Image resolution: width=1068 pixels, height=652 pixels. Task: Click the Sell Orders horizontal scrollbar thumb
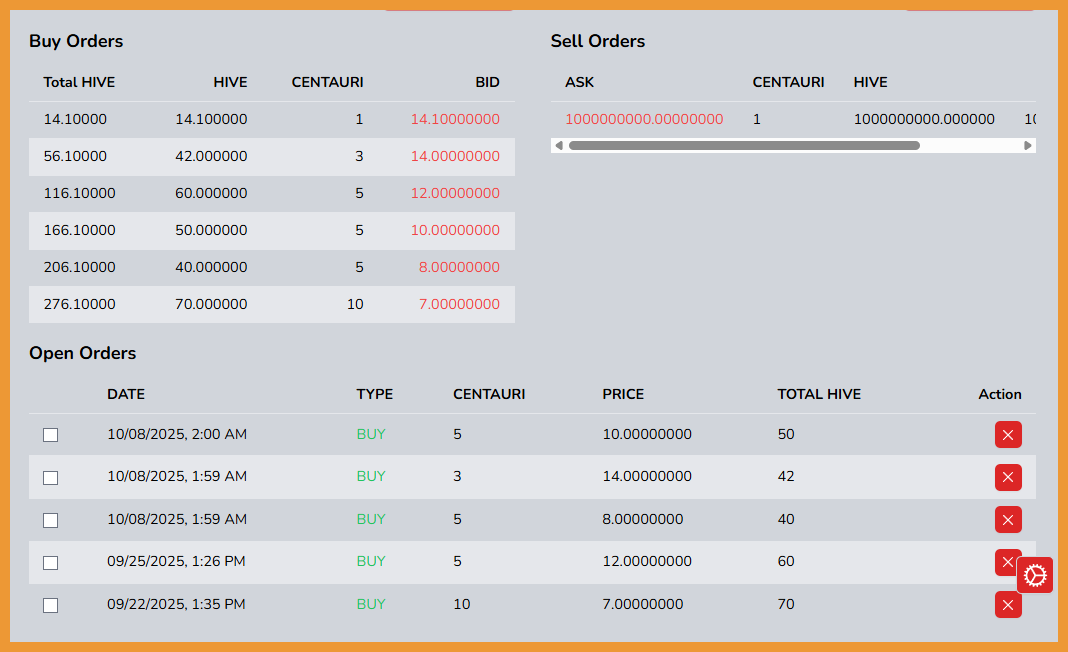(744, 145)
